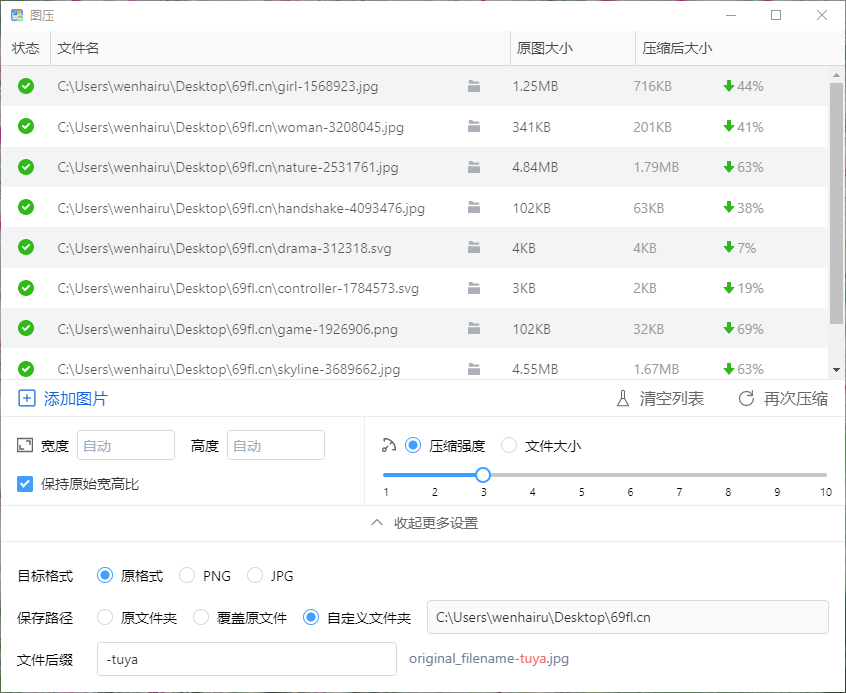
Task: Click the resize dimensions icon beside 宽度
Action: pyautogui.click(x=25, y=445)
